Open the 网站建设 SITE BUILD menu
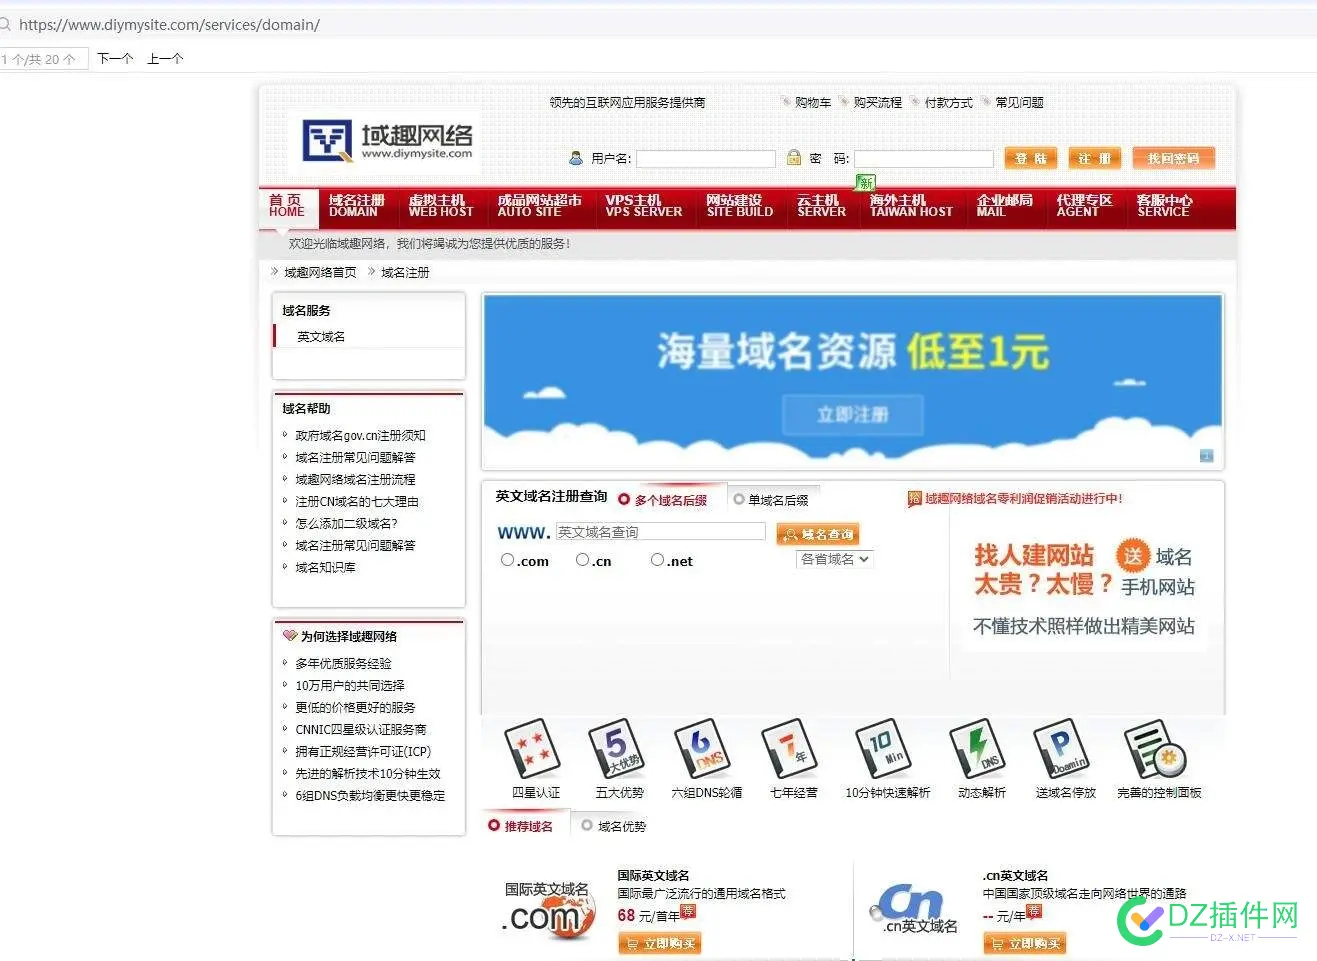The image size is (1317, 961). click(739, 206)
